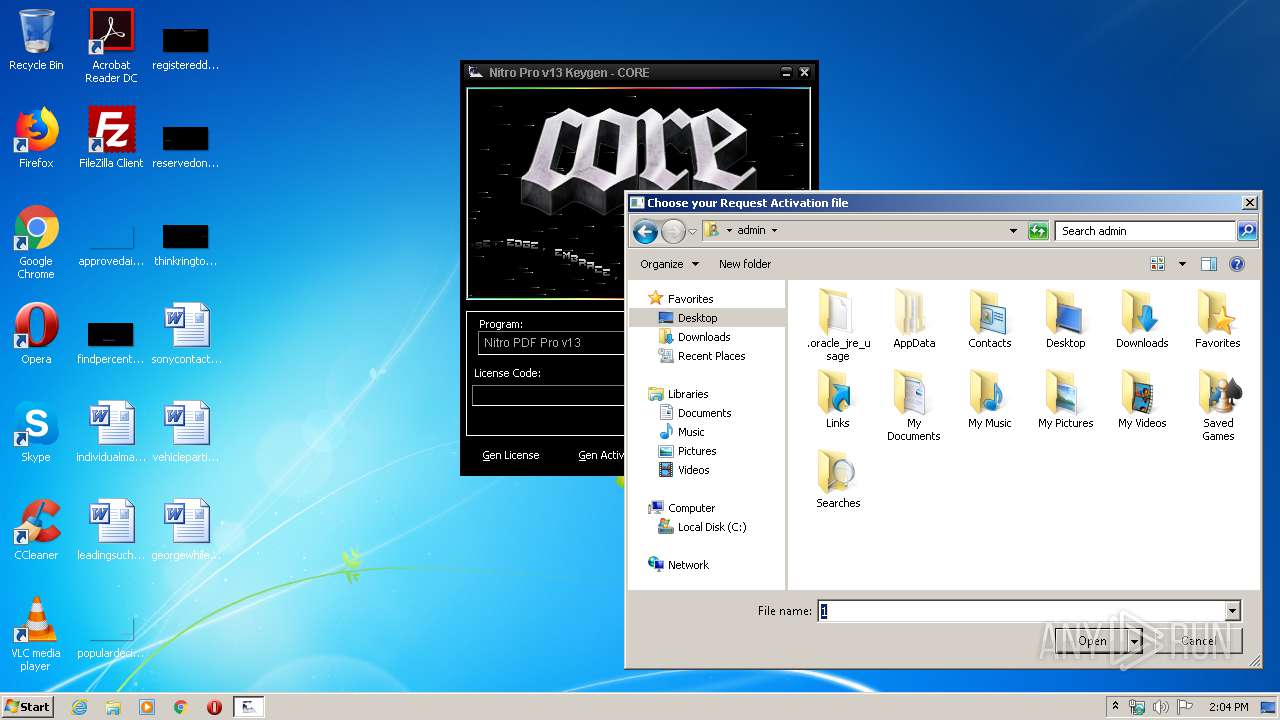The width and height of the screenshot is (1280, 720).
Task: Click New folder in toolbar
Action: pyautogui.click(x=745, y=264)
